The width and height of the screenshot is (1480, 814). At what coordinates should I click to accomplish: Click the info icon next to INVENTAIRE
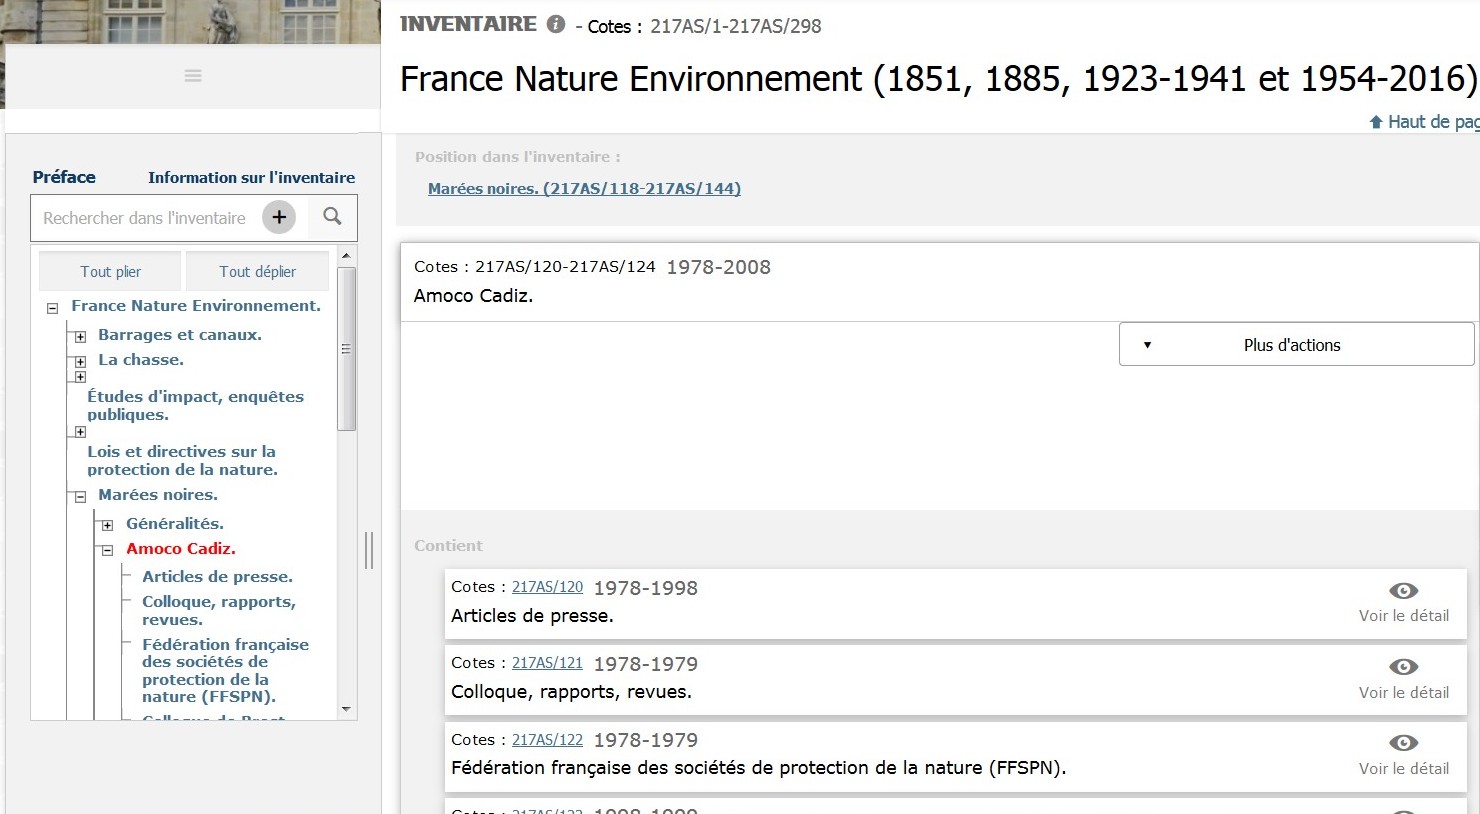[556, 25]
